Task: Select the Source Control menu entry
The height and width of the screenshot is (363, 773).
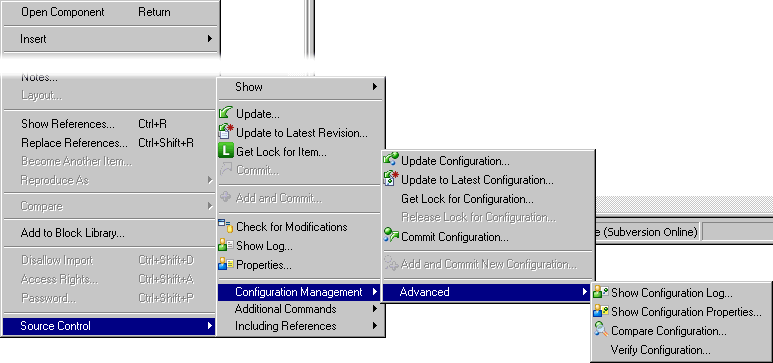Action: coord(109,326)
